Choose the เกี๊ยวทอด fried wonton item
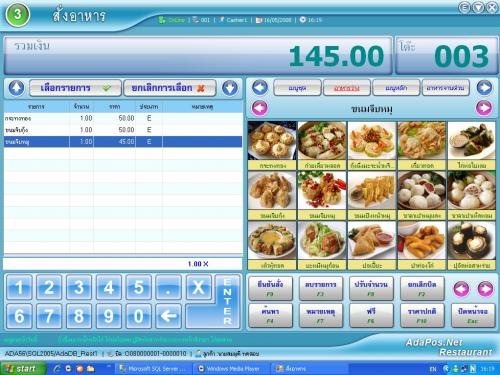This screenshot has height=375, width=500. pyautogui.click(x=422, y=145)
